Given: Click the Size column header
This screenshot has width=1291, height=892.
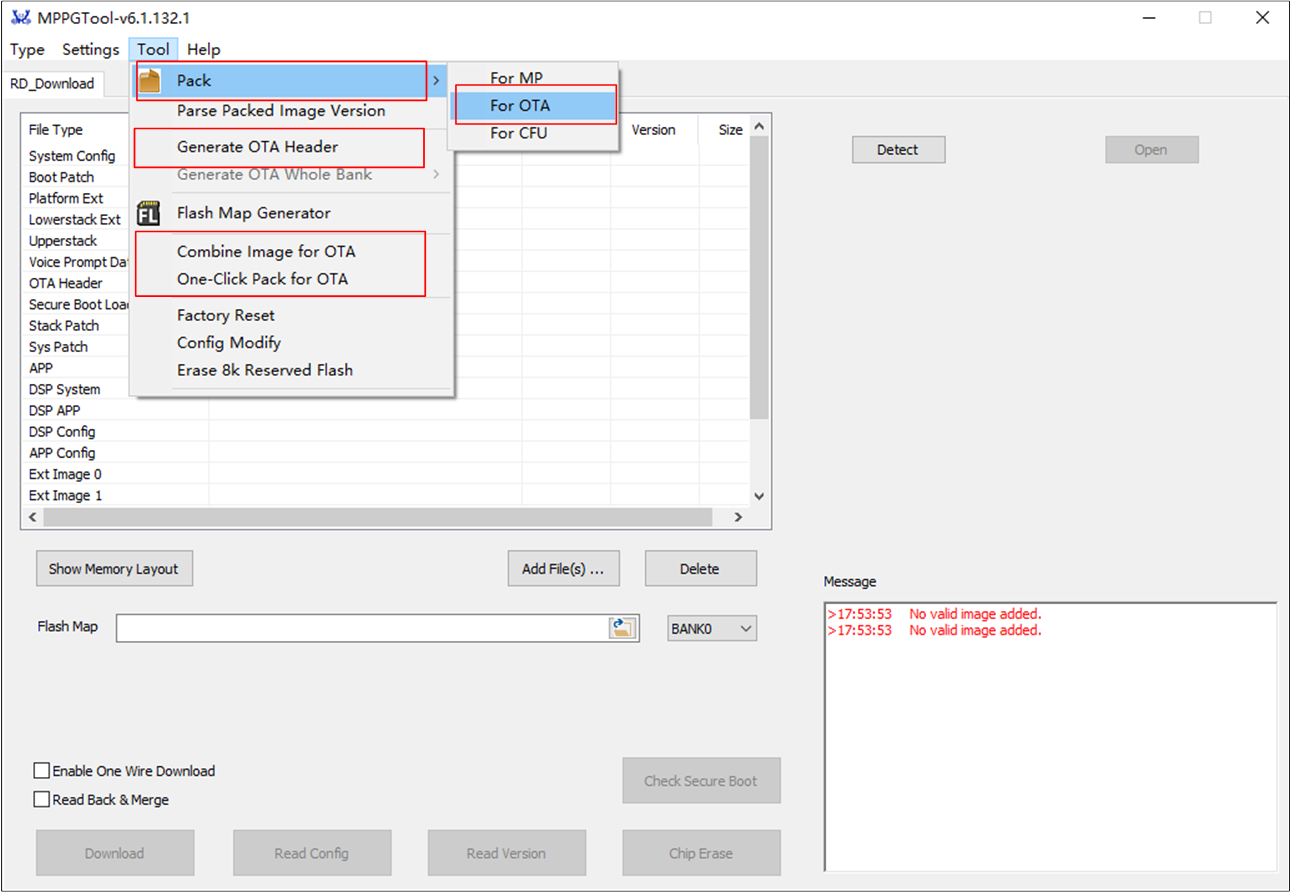Looking at the screenshot, I should pos(730,130).
